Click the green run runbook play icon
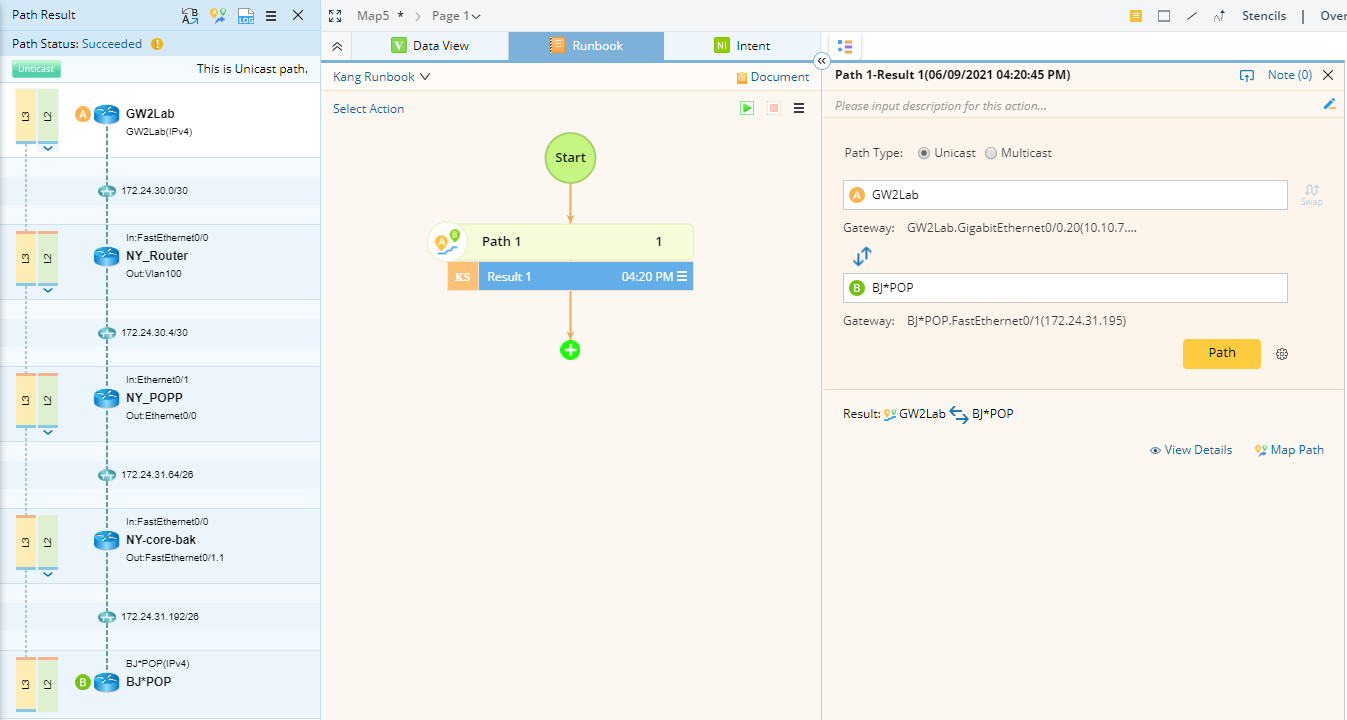This screenshot has width=1347, height=720. [747, 108]
